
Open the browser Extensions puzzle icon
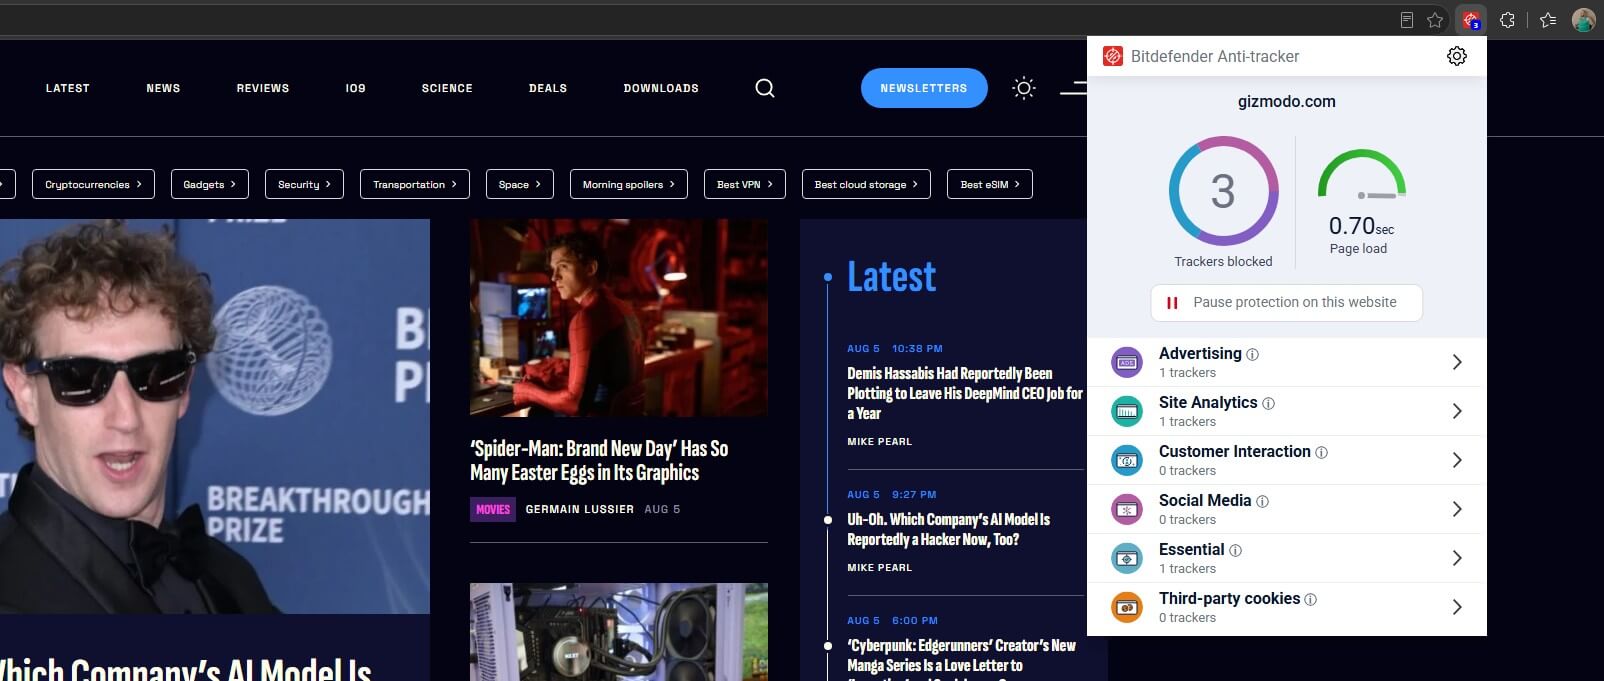(1508, 20)
